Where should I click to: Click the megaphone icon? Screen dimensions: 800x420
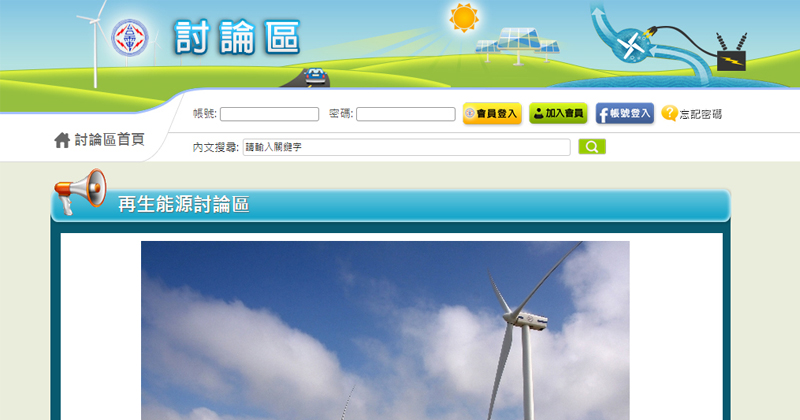pyautogui.click(x=80, y=190)
